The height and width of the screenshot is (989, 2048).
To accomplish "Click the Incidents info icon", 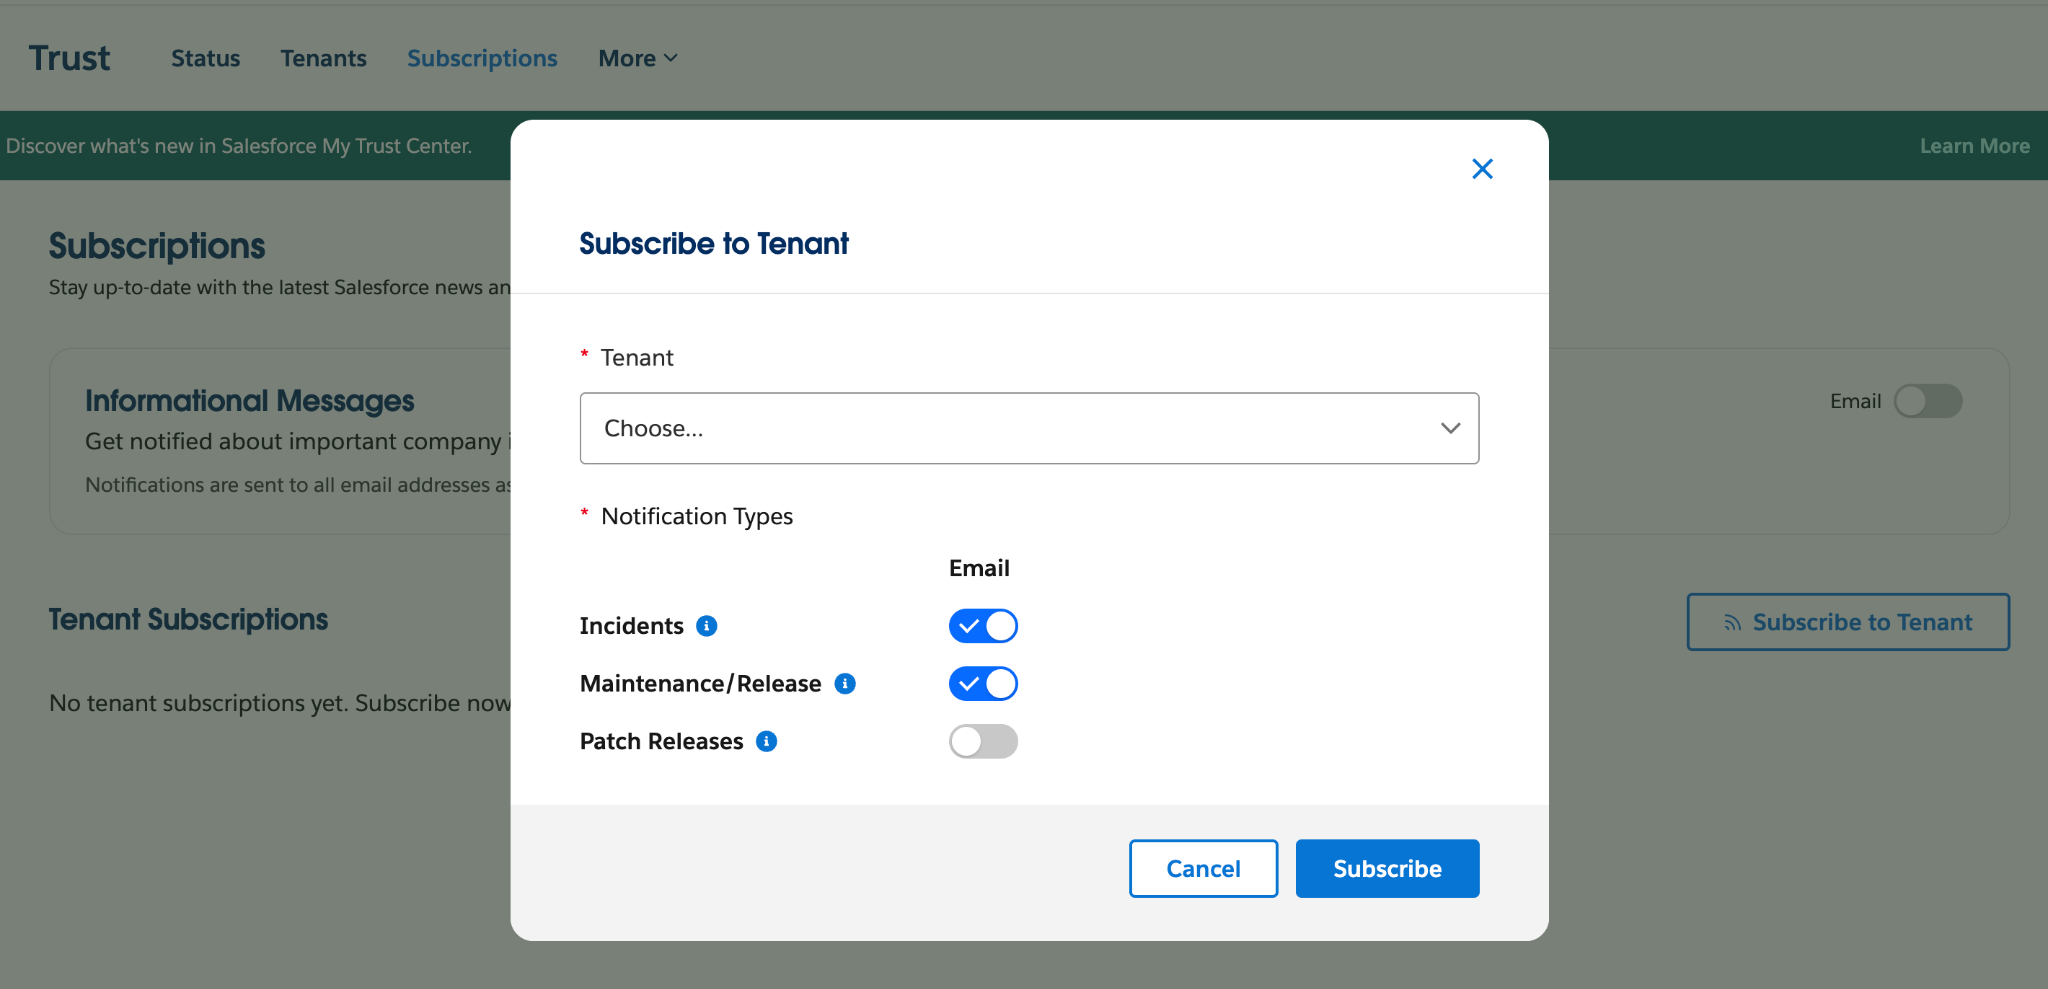I will [707, 626].
